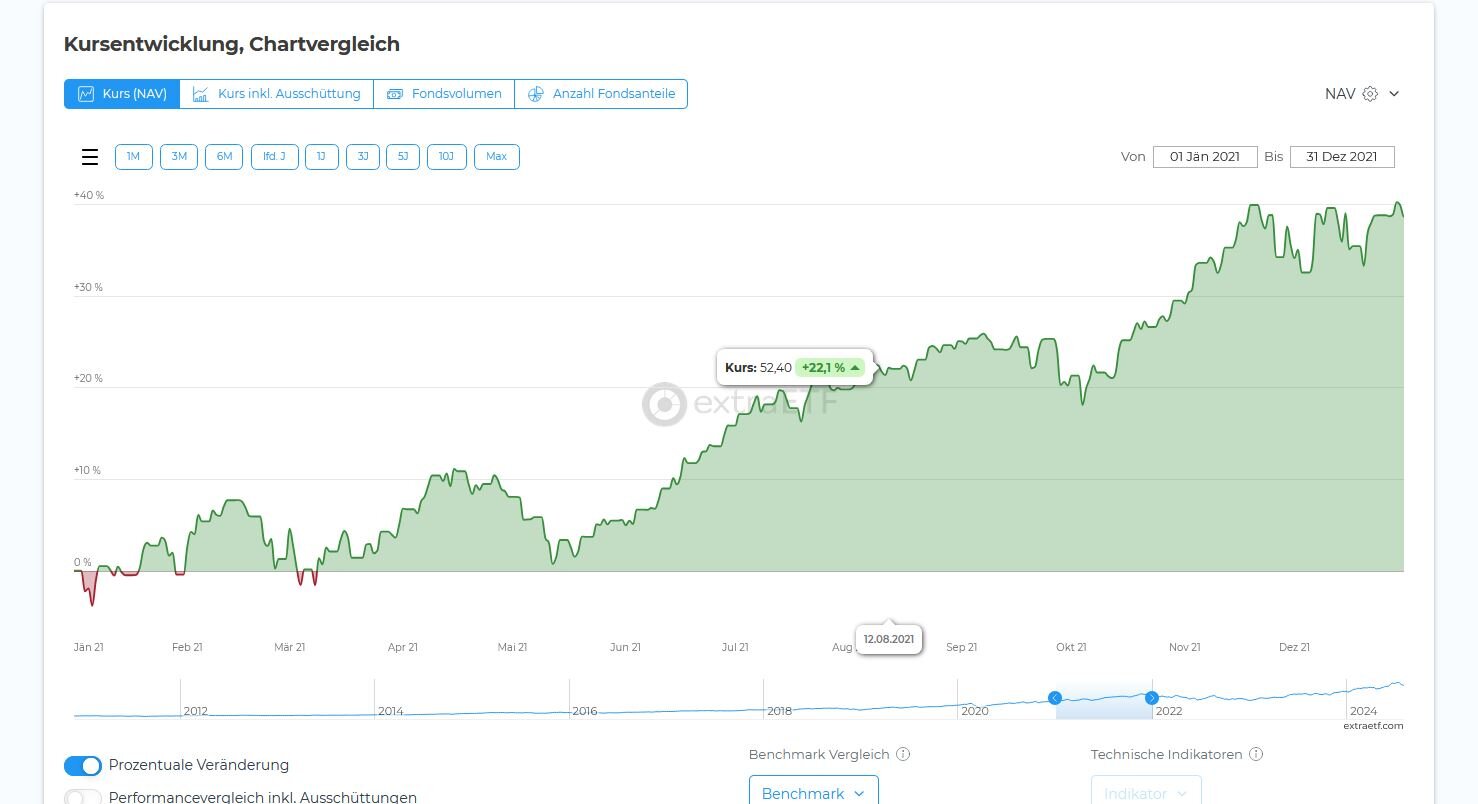
Task: Toggle the Prozentuale Veränderung switch
Action: point(83,766)
